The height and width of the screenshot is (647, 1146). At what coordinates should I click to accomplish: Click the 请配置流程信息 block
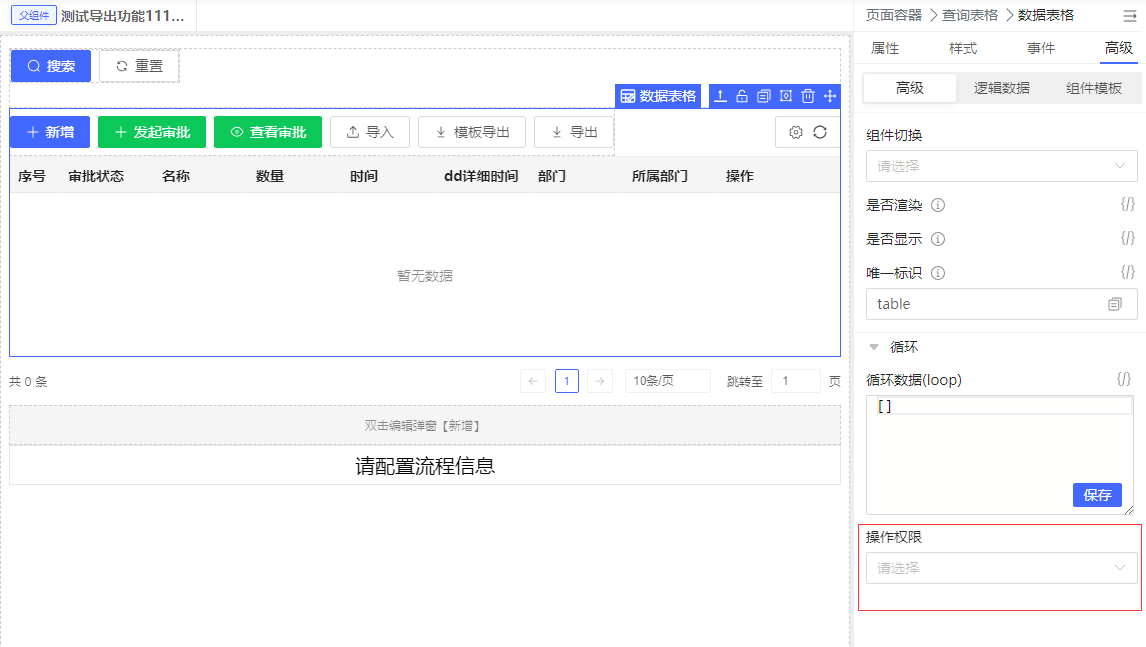(x=425, y=466)
